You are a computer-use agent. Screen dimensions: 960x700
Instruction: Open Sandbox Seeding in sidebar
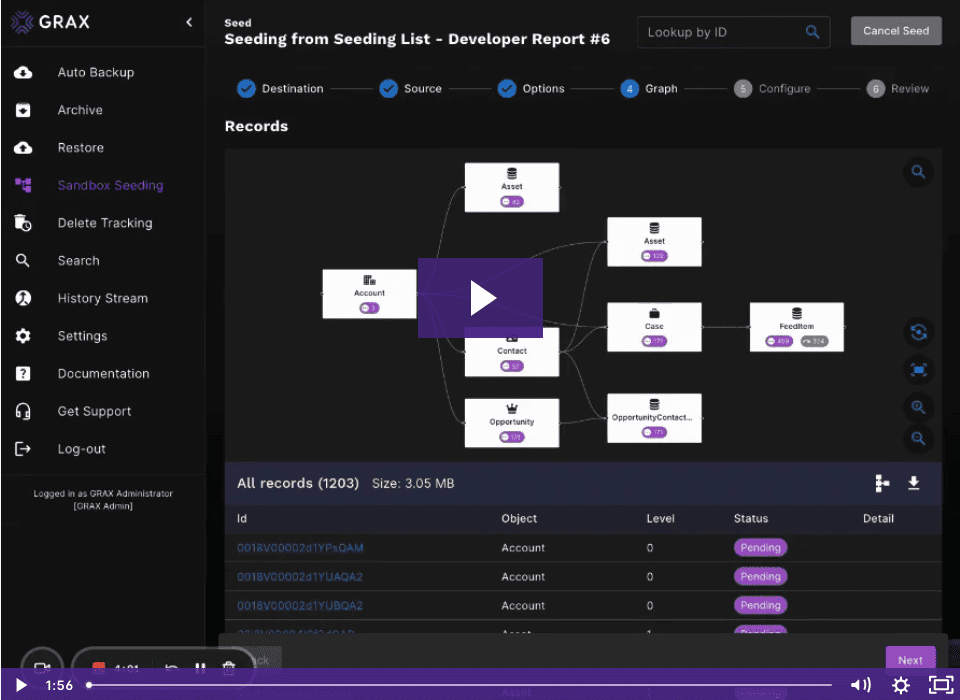click(x=110, y=185)
